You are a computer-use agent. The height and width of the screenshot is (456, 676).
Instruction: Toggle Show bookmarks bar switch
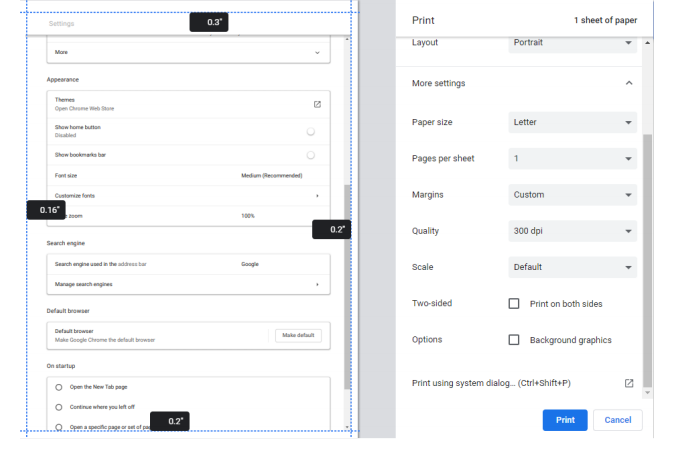(x=311, y=155)
